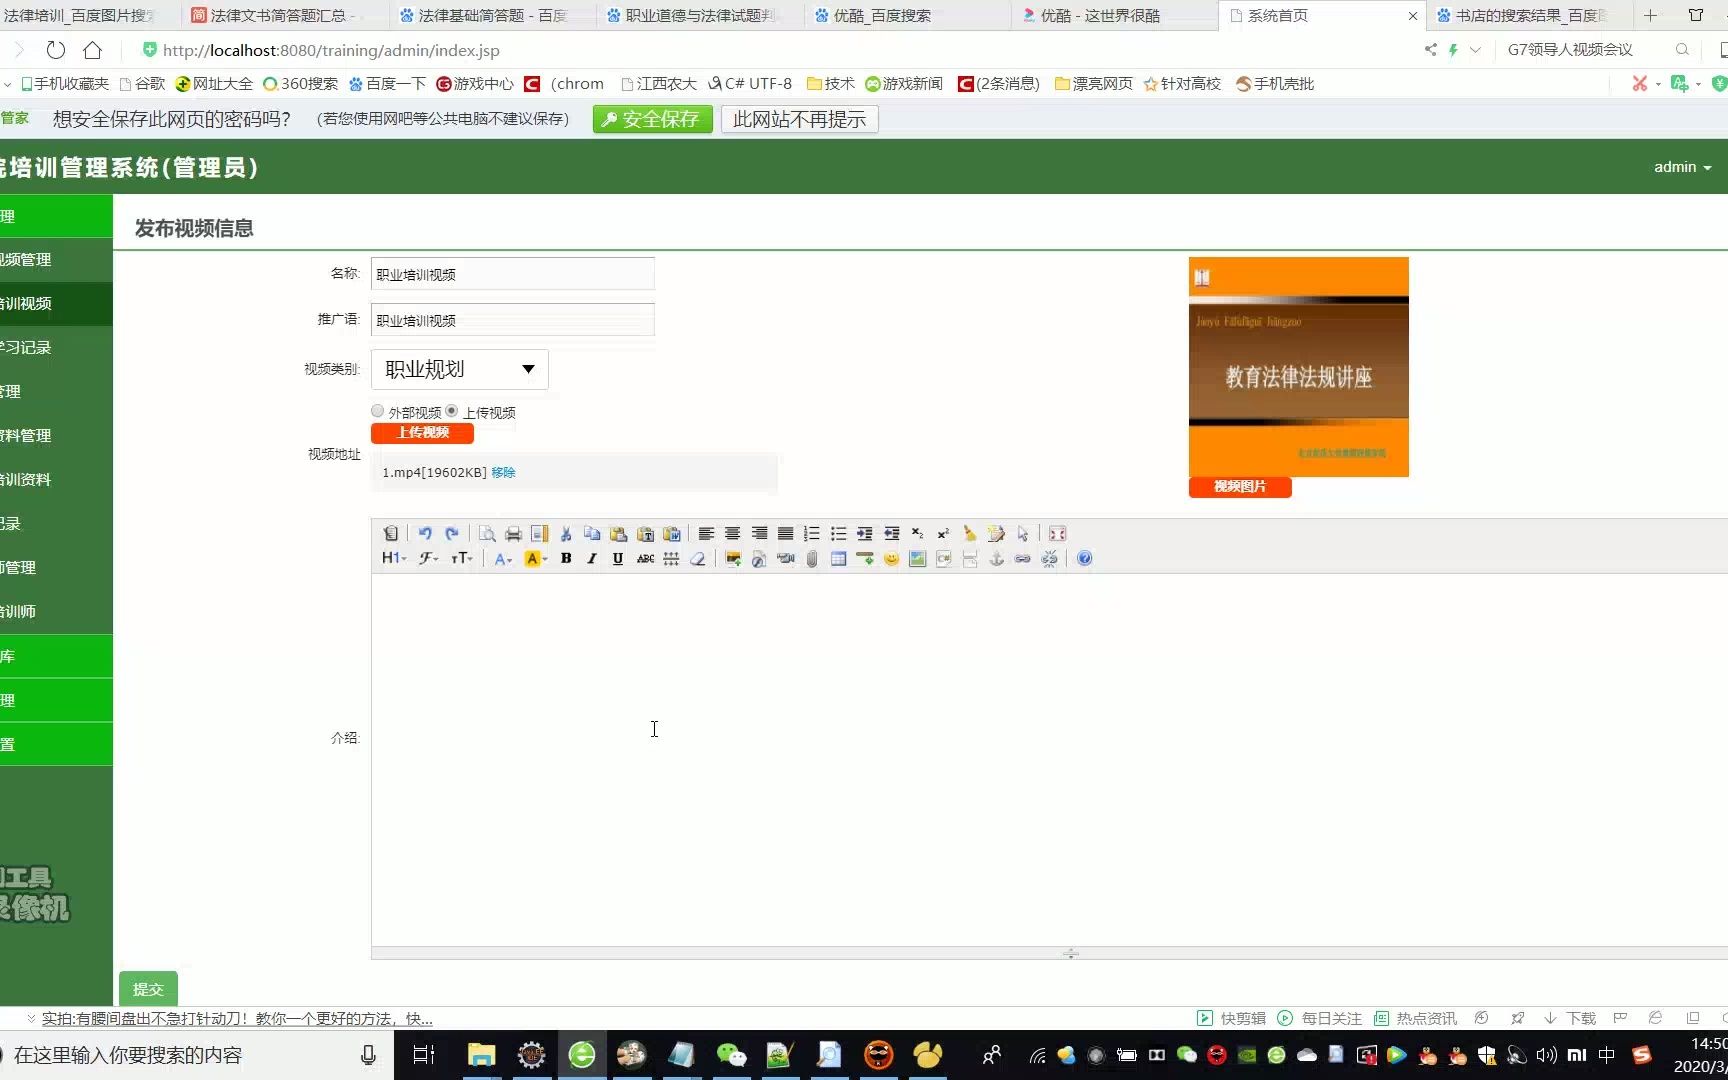Open the 视频类别 dropdown showing 职业规划
The width and height of the screenshot is (1728, 1080).
coord(458,369)
